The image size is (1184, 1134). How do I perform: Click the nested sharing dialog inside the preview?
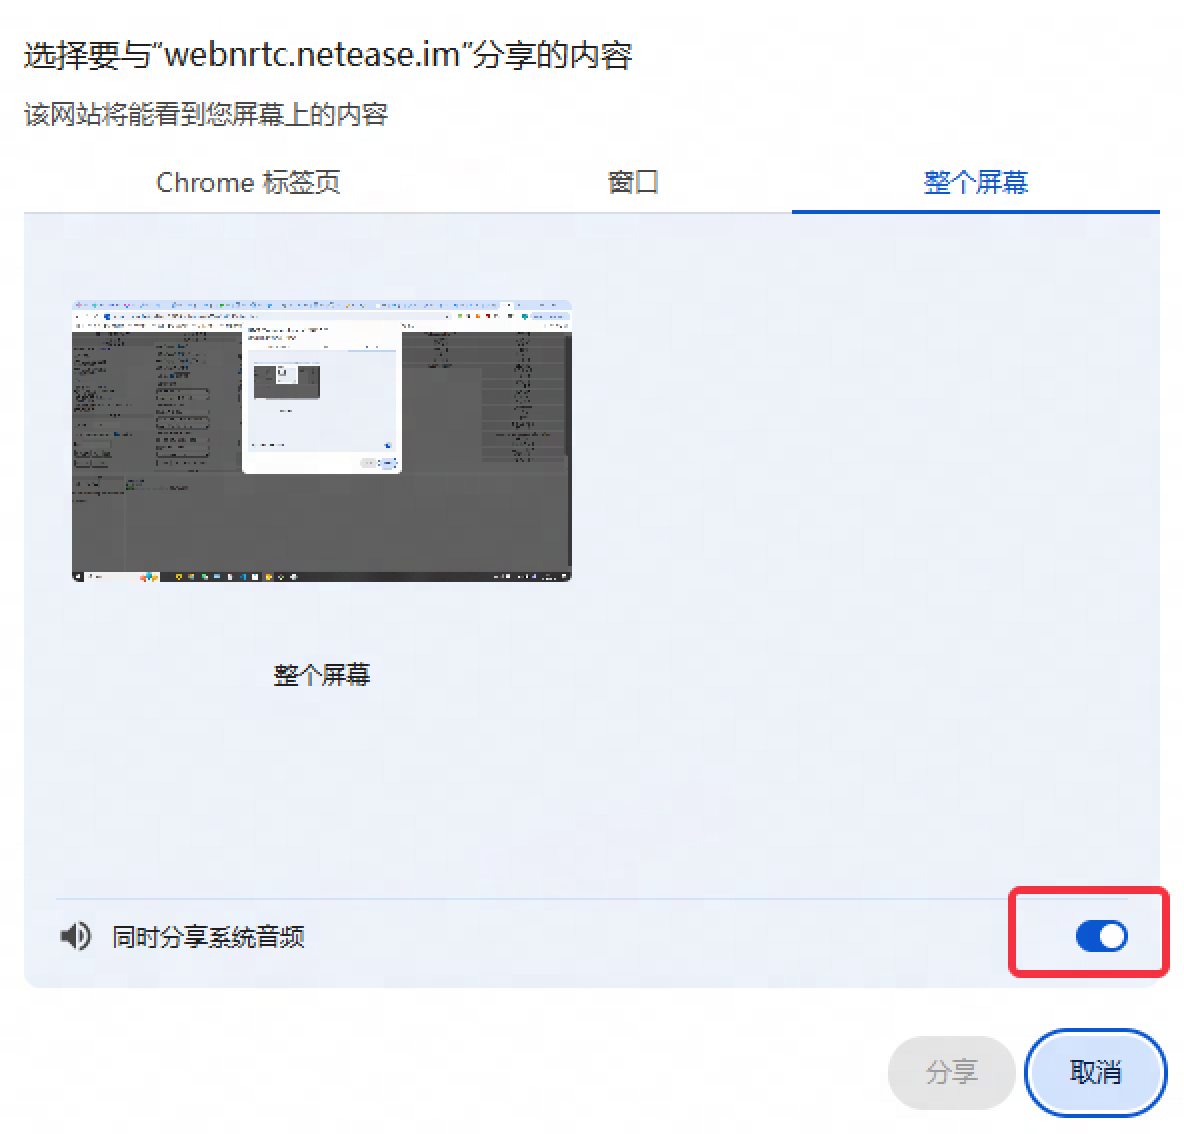click(x=320, y=395)
